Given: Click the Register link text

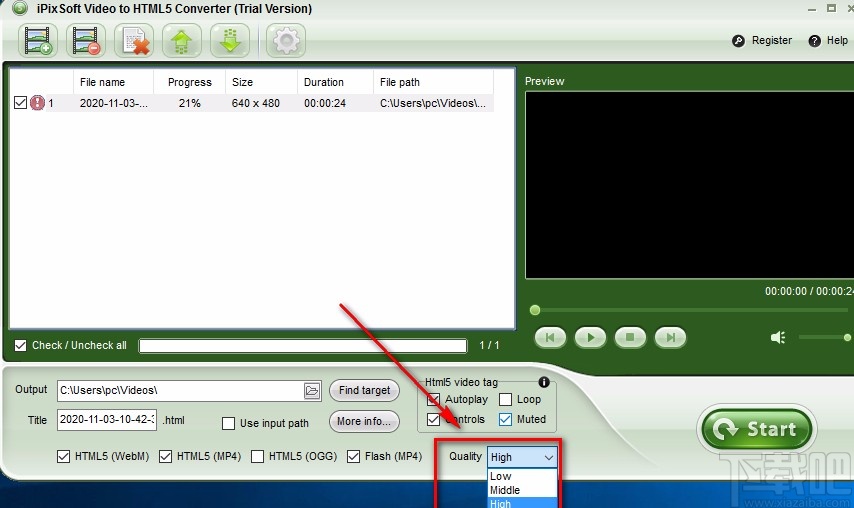Looking at the screenshot, I should click(772, 40).
